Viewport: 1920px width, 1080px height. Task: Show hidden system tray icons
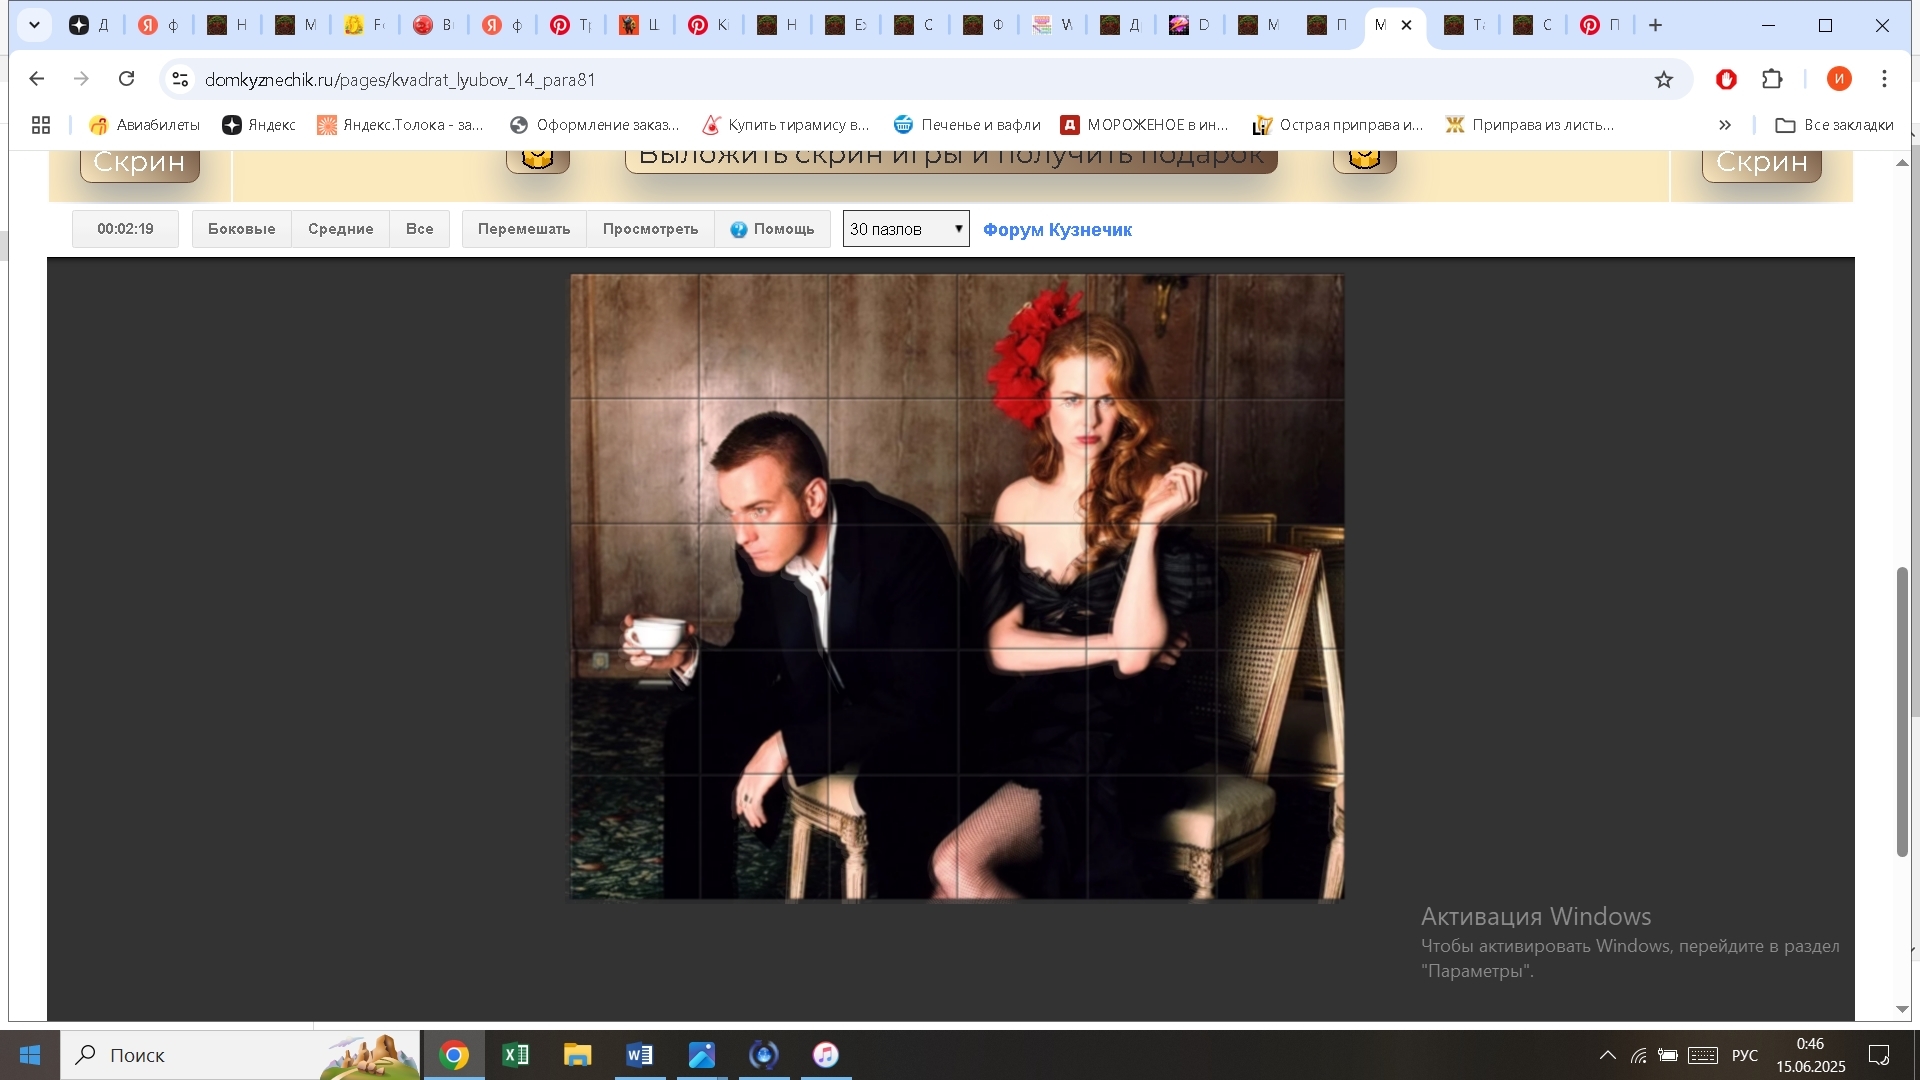tap(1608, 1055)
